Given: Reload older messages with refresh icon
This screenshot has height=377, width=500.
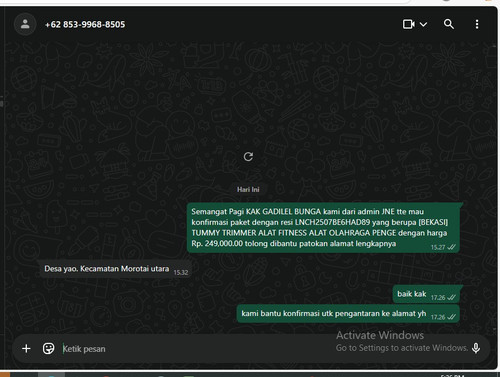Looking at the screenshot, I should pyautogui.click(x=248, y=157).
